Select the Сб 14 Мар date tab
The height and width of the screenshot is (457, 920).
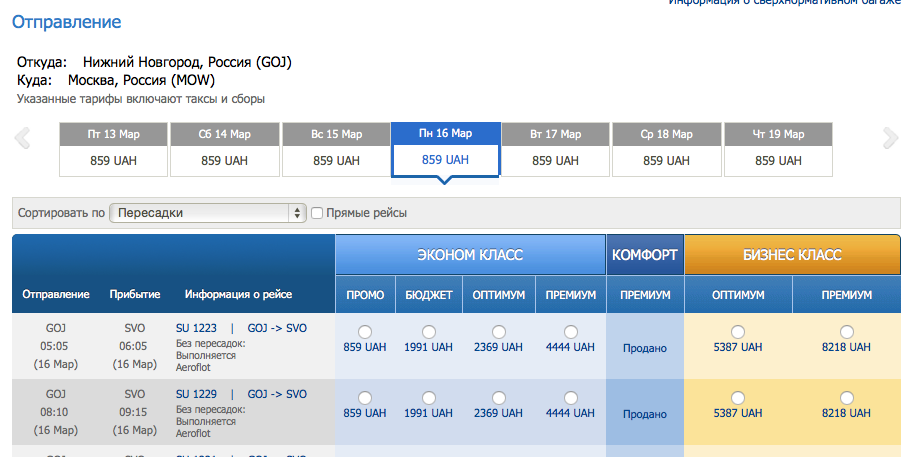point(225,150)
